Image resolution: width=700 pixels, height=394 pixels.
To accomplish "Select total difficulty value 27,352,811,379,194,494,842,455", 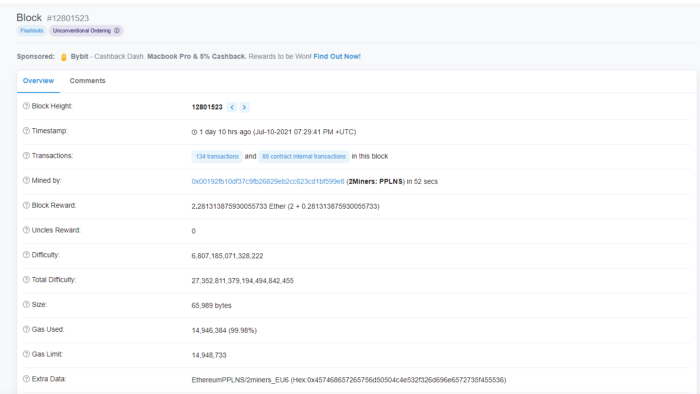I will [x=242, y=281].
